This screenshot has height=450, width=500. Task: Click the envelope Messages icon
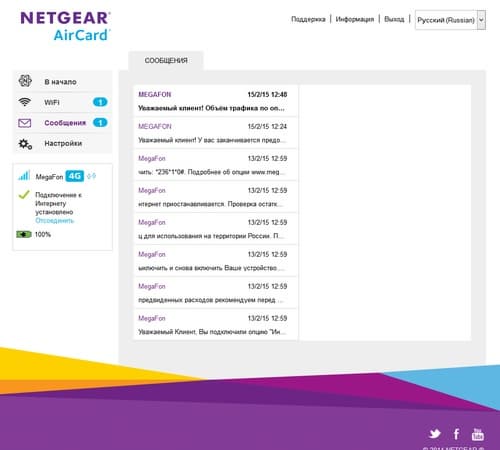[25, 123]
